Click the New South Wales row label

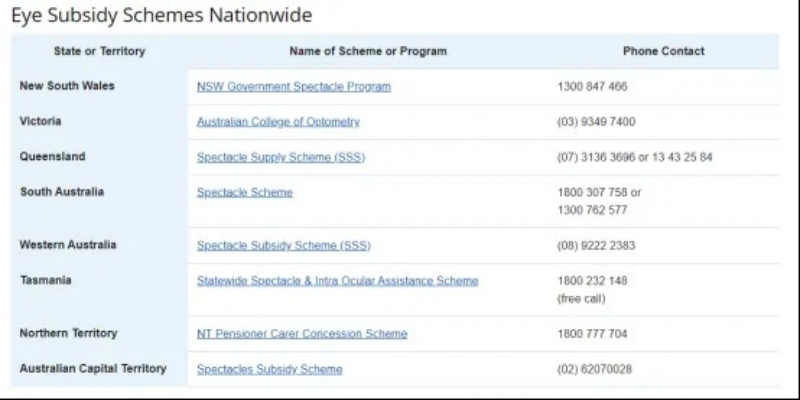[67, 86]
